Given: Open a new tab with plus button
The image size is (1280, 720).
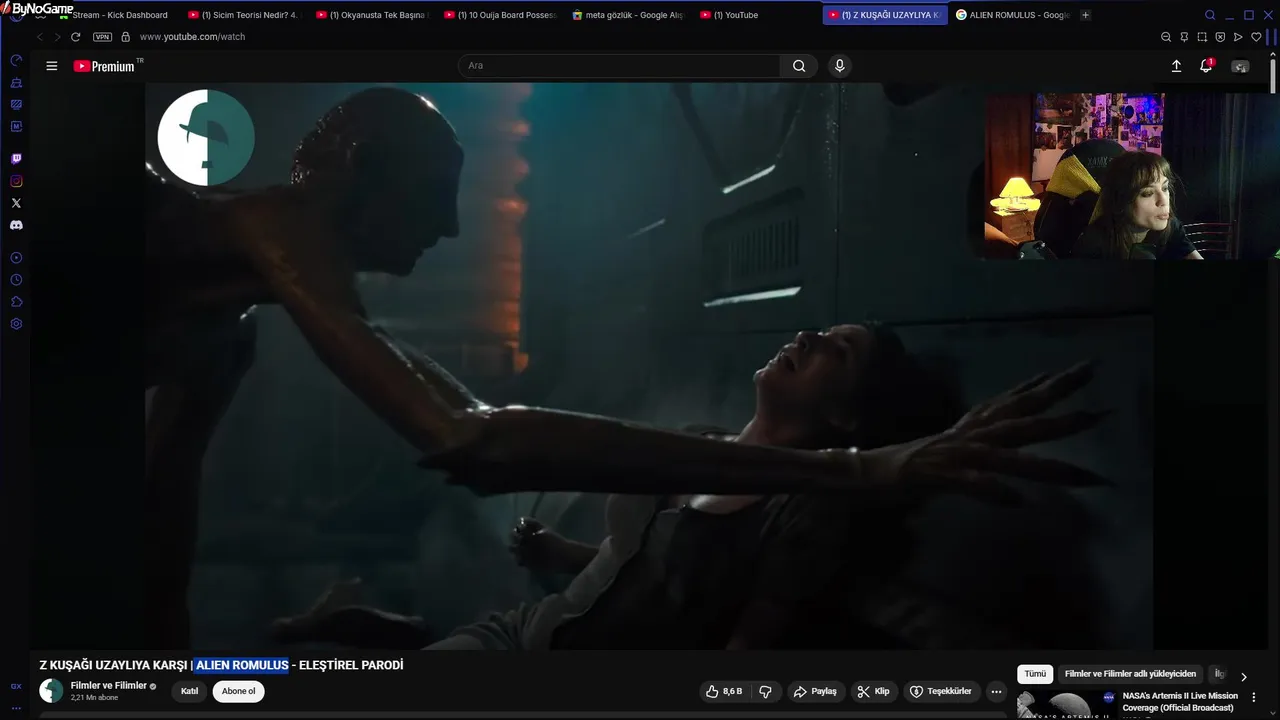Looking at the screenshot, I should tap(1086, 15).
